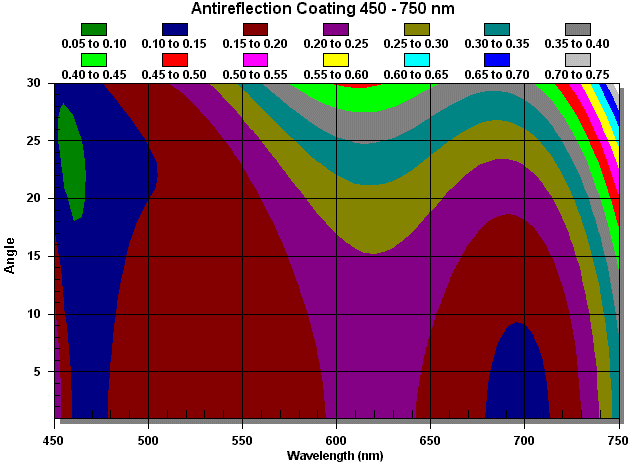Image resolution: width=644 pixels, height=464 pixels.
Task: Click the 700 wavelength axis label
Action: (524, 441)
